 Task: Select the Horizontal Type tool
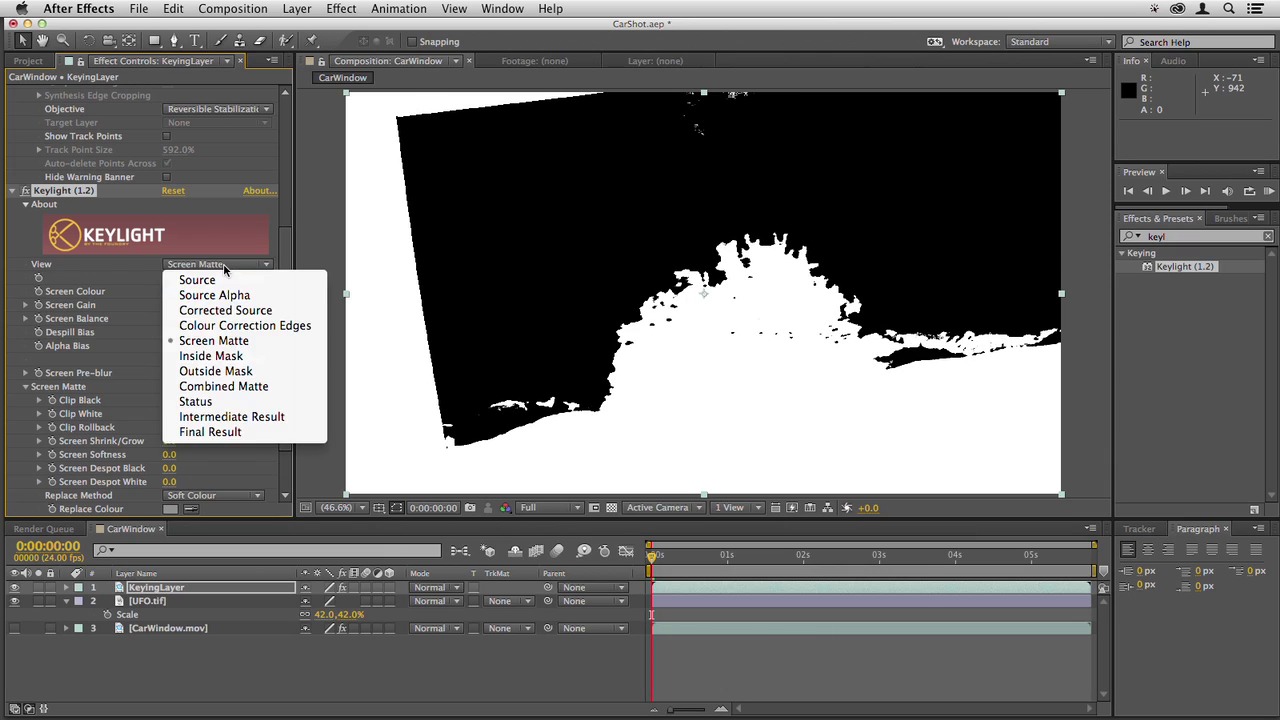pos(195,41)
